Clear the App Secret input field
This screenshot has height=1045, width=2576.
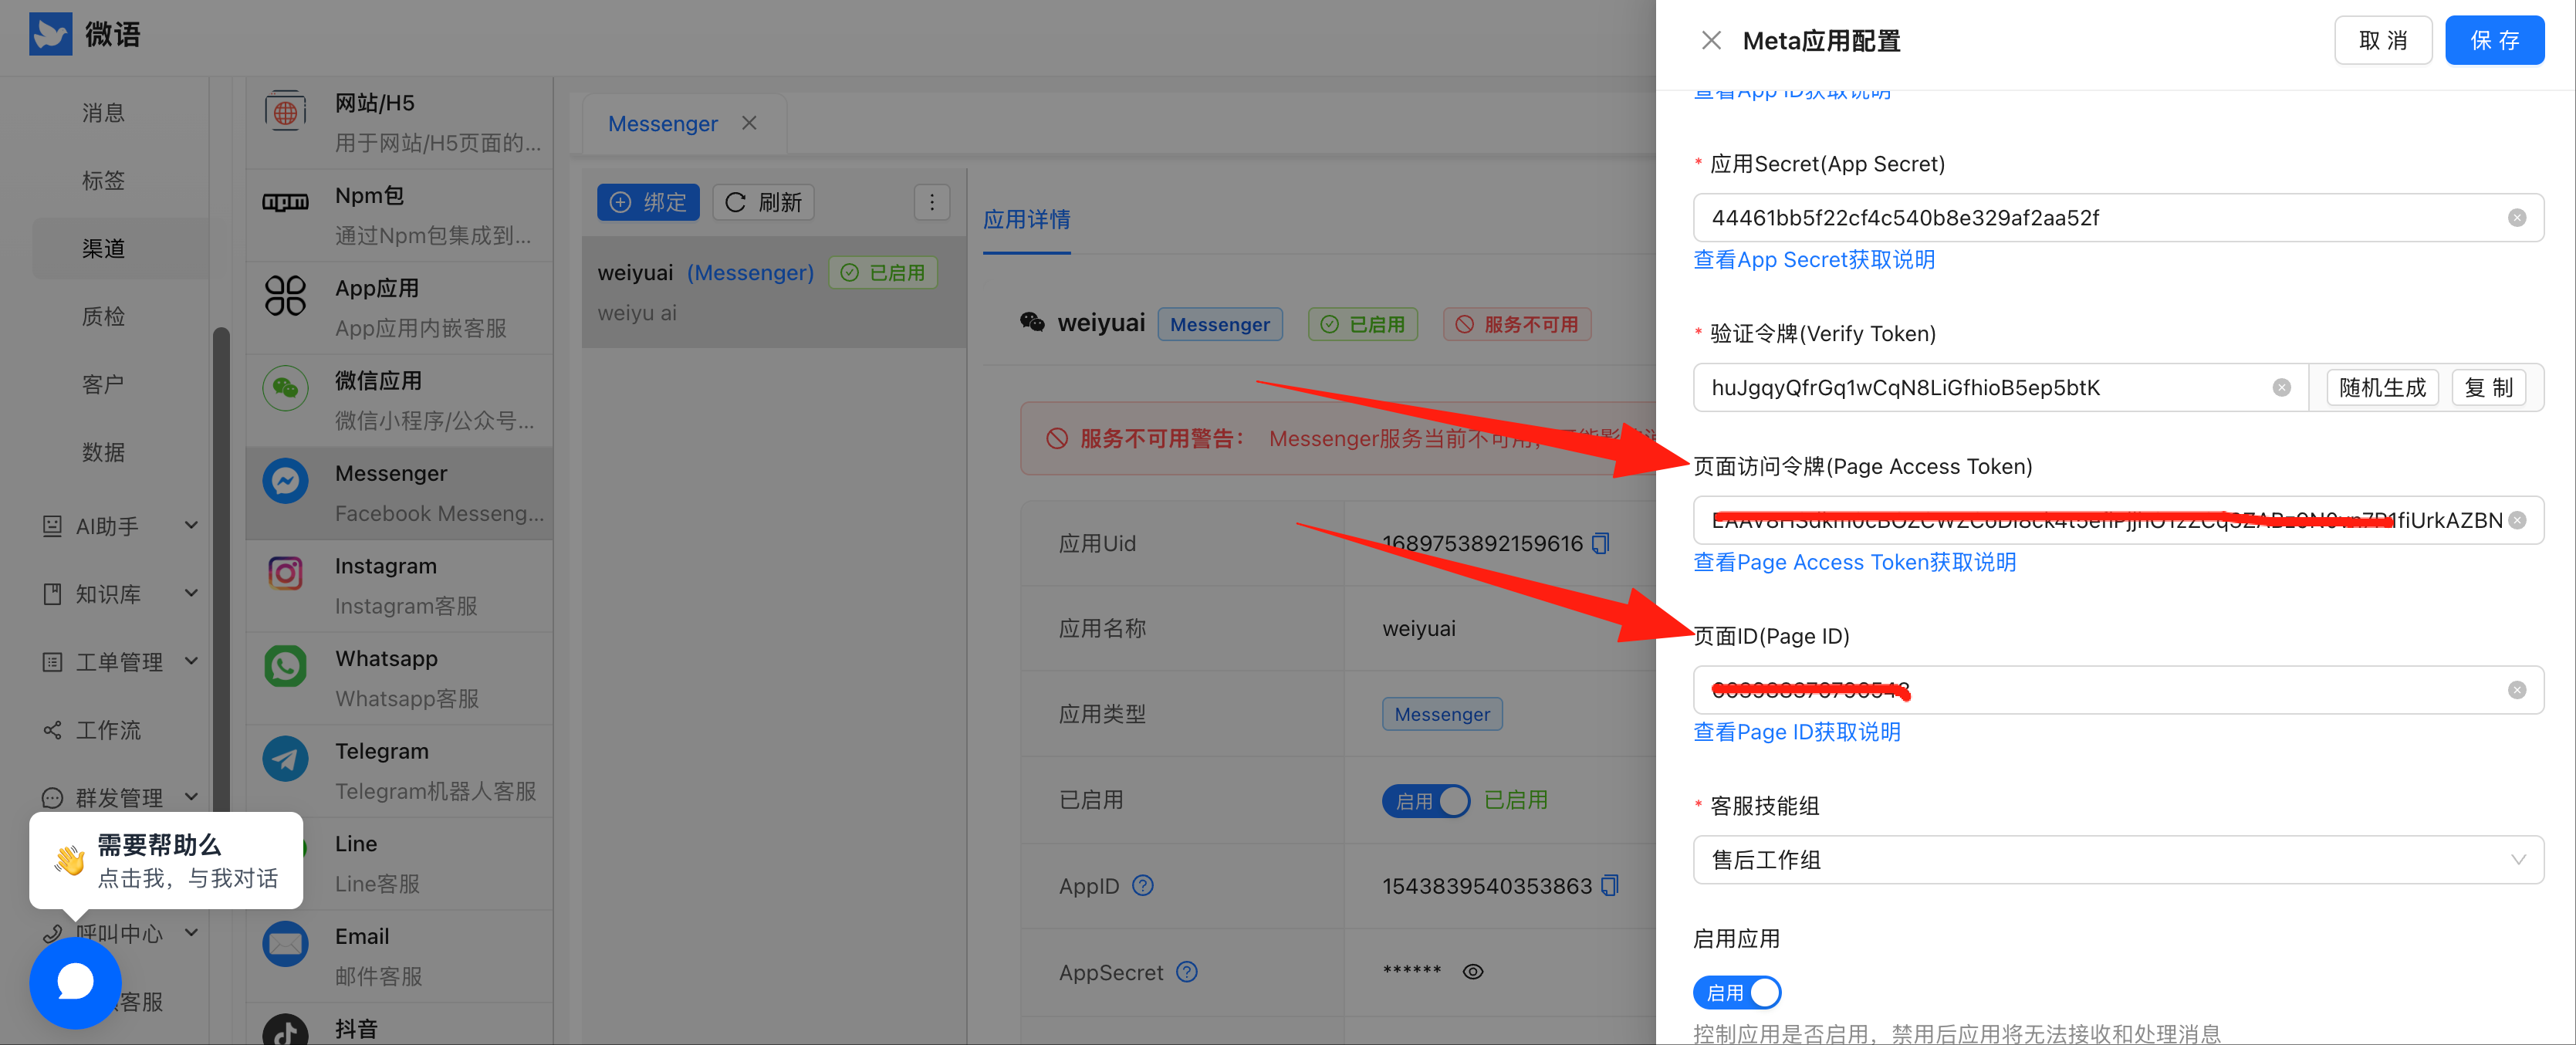point(2516,218)
